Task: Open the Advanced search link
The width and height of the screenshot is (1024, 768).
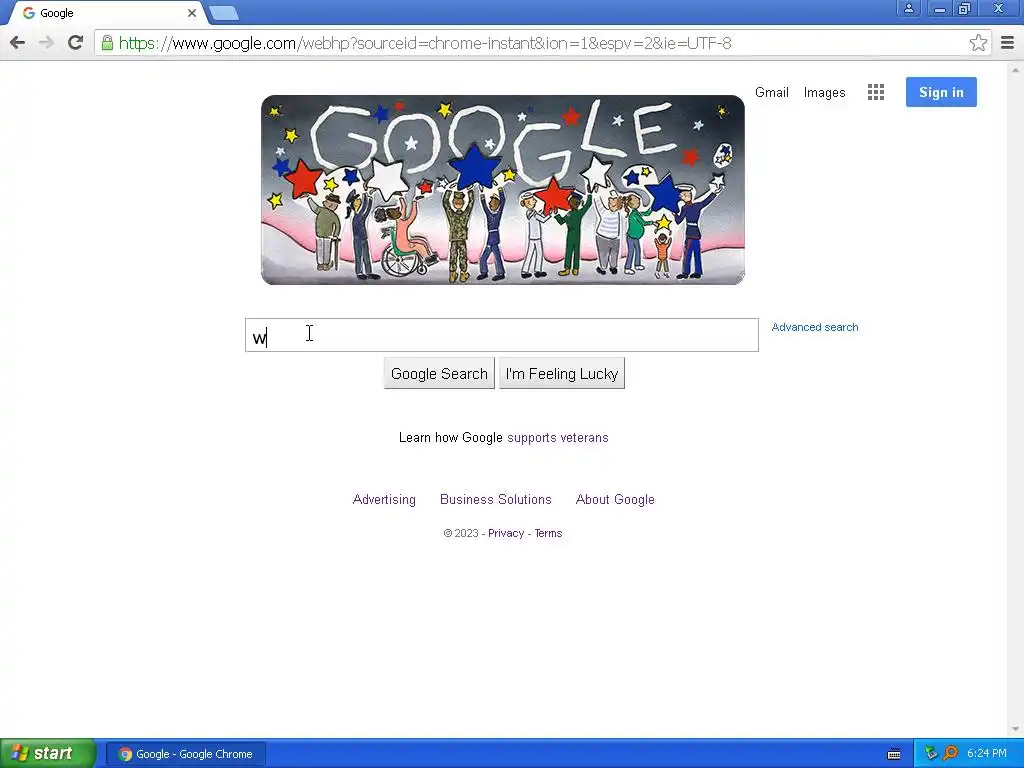Action: pos(814,327)
